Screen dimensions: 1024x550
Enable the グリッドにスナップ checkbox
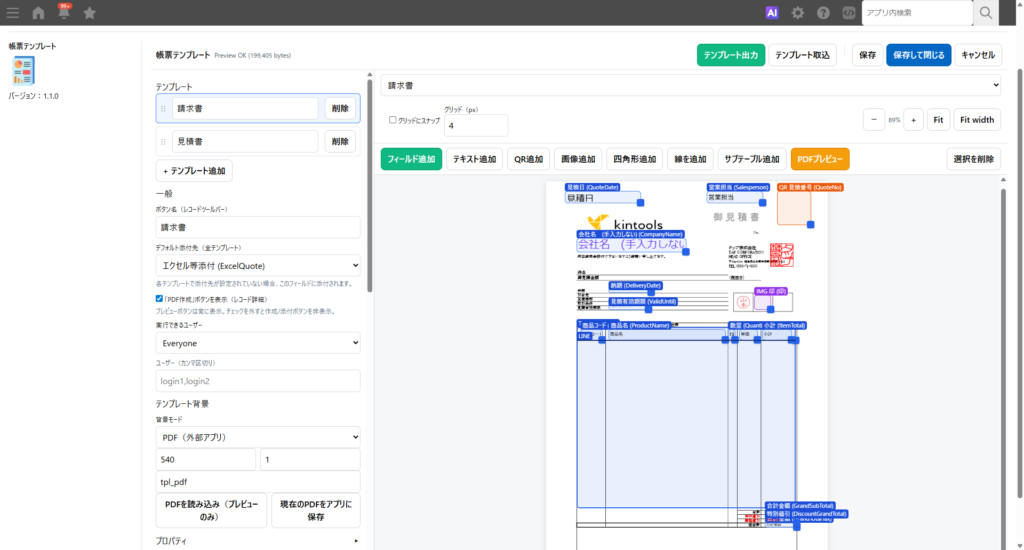point(393,120)
